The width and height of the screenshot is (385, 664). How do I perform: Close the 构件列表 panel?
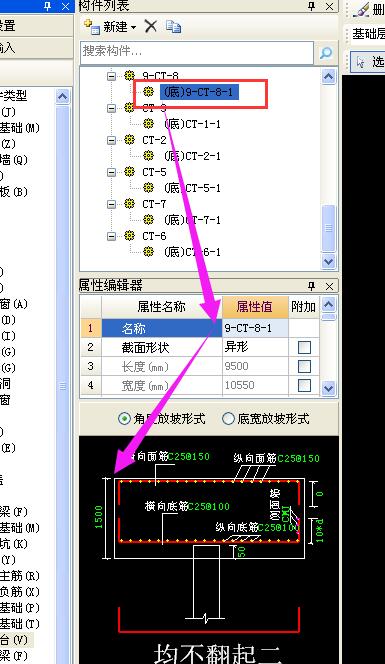330,6
